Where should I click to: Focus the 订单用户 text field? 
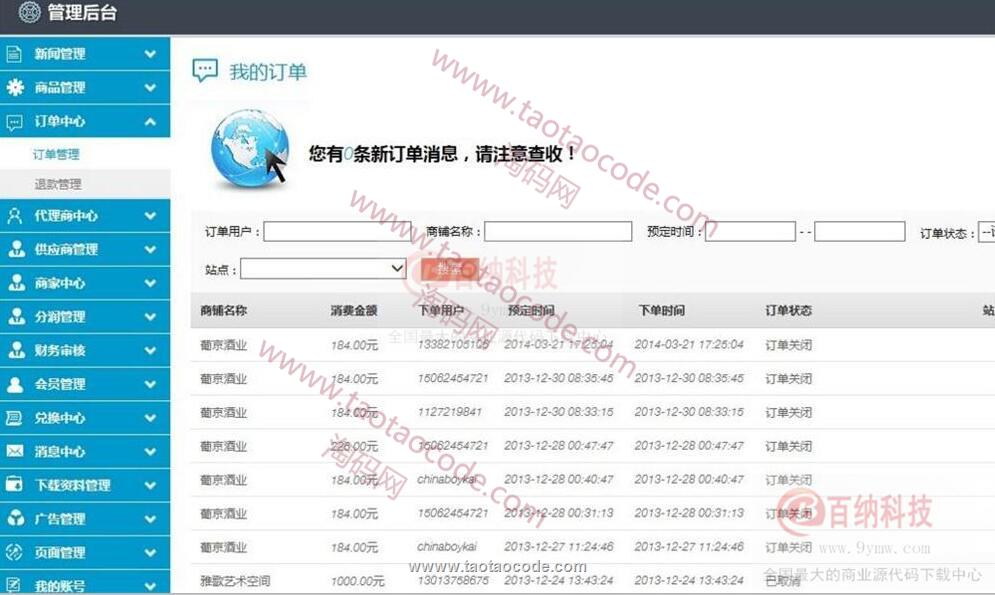click(337, 232)
